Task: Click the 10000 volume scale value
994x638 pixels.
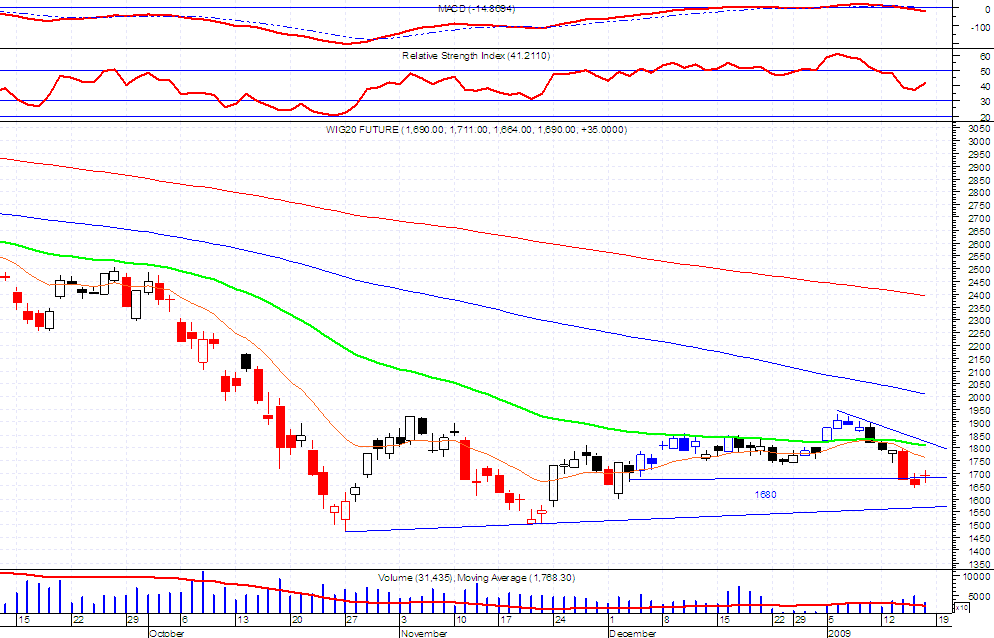Action: point(977,576)
